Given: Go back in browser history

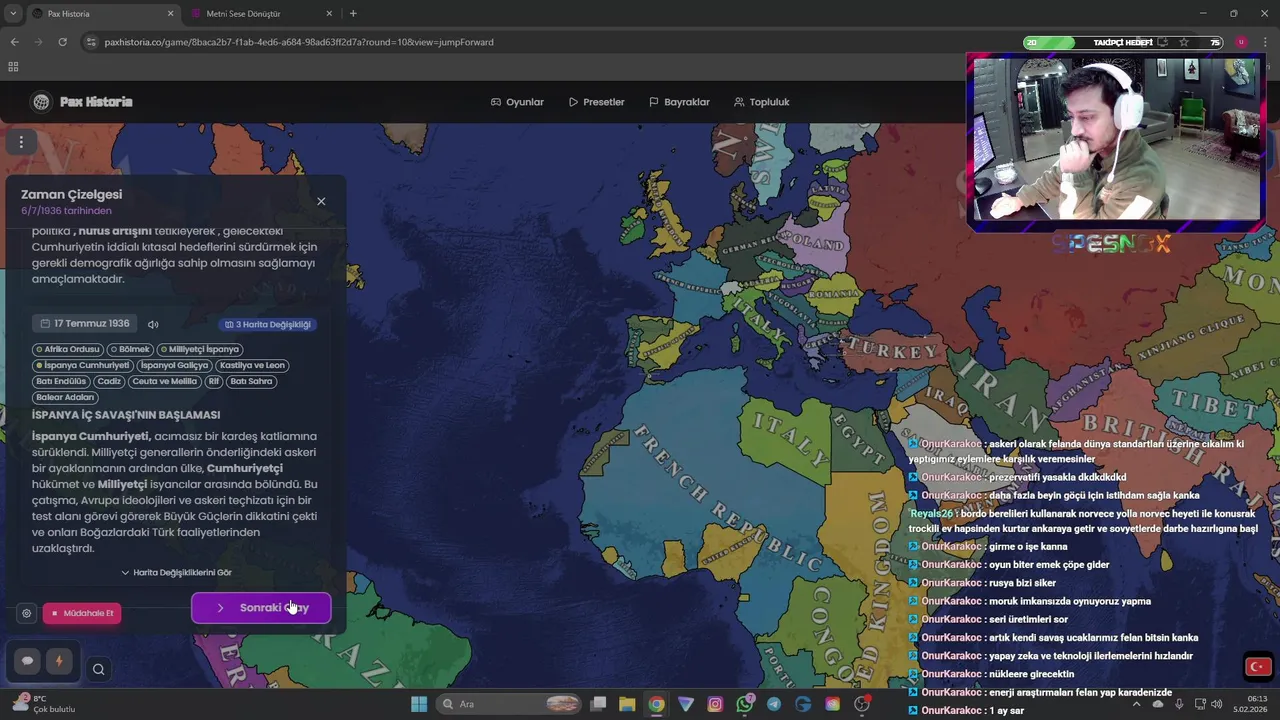Looking at the screenshot, I should click(x=14, y=42).
